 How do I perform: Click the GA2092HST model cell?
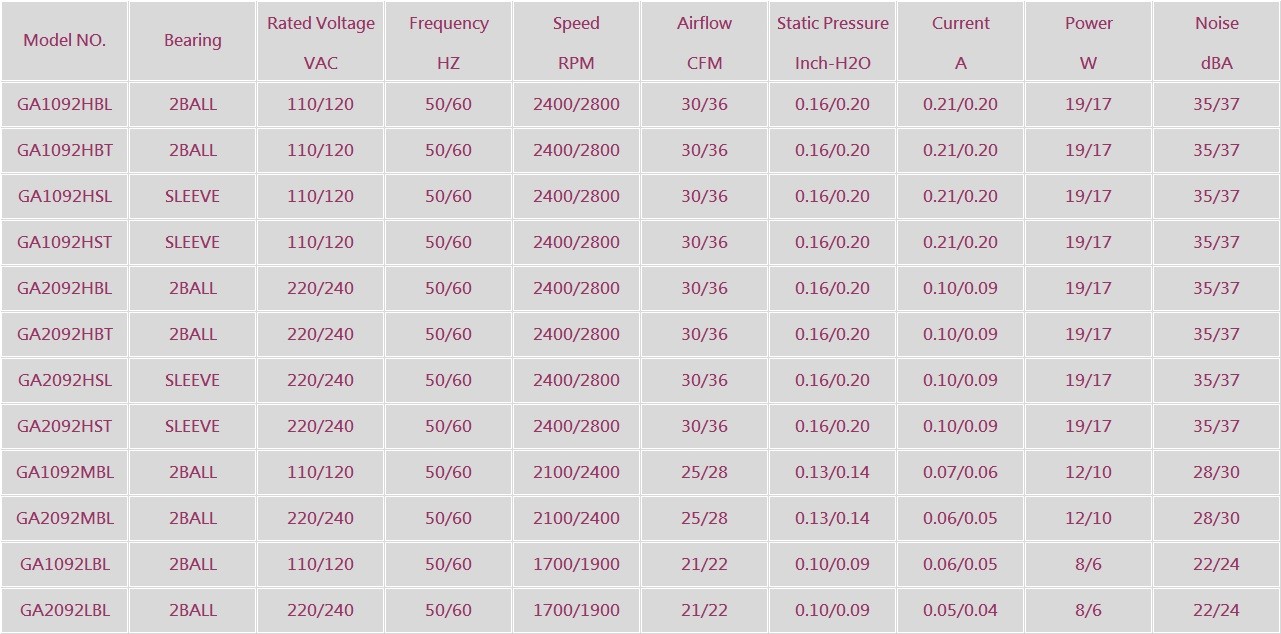coord(65,426)
